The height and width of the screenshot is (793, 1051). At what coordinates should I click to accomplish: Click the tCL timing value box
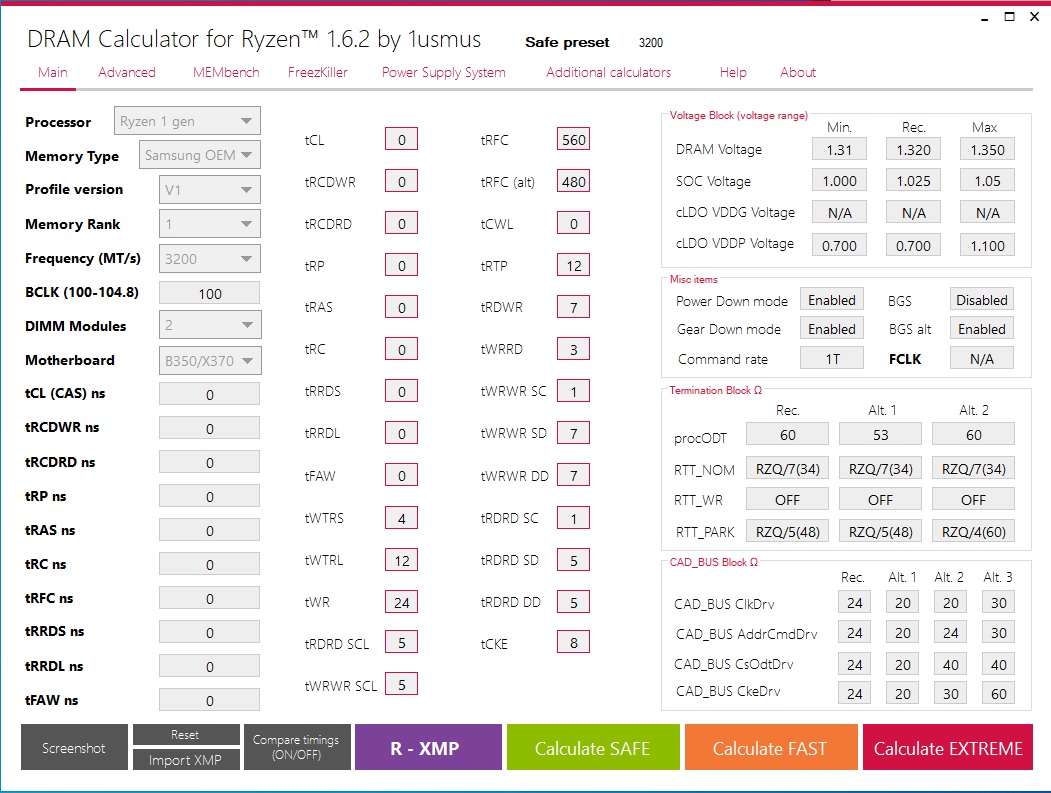[401, 139]
